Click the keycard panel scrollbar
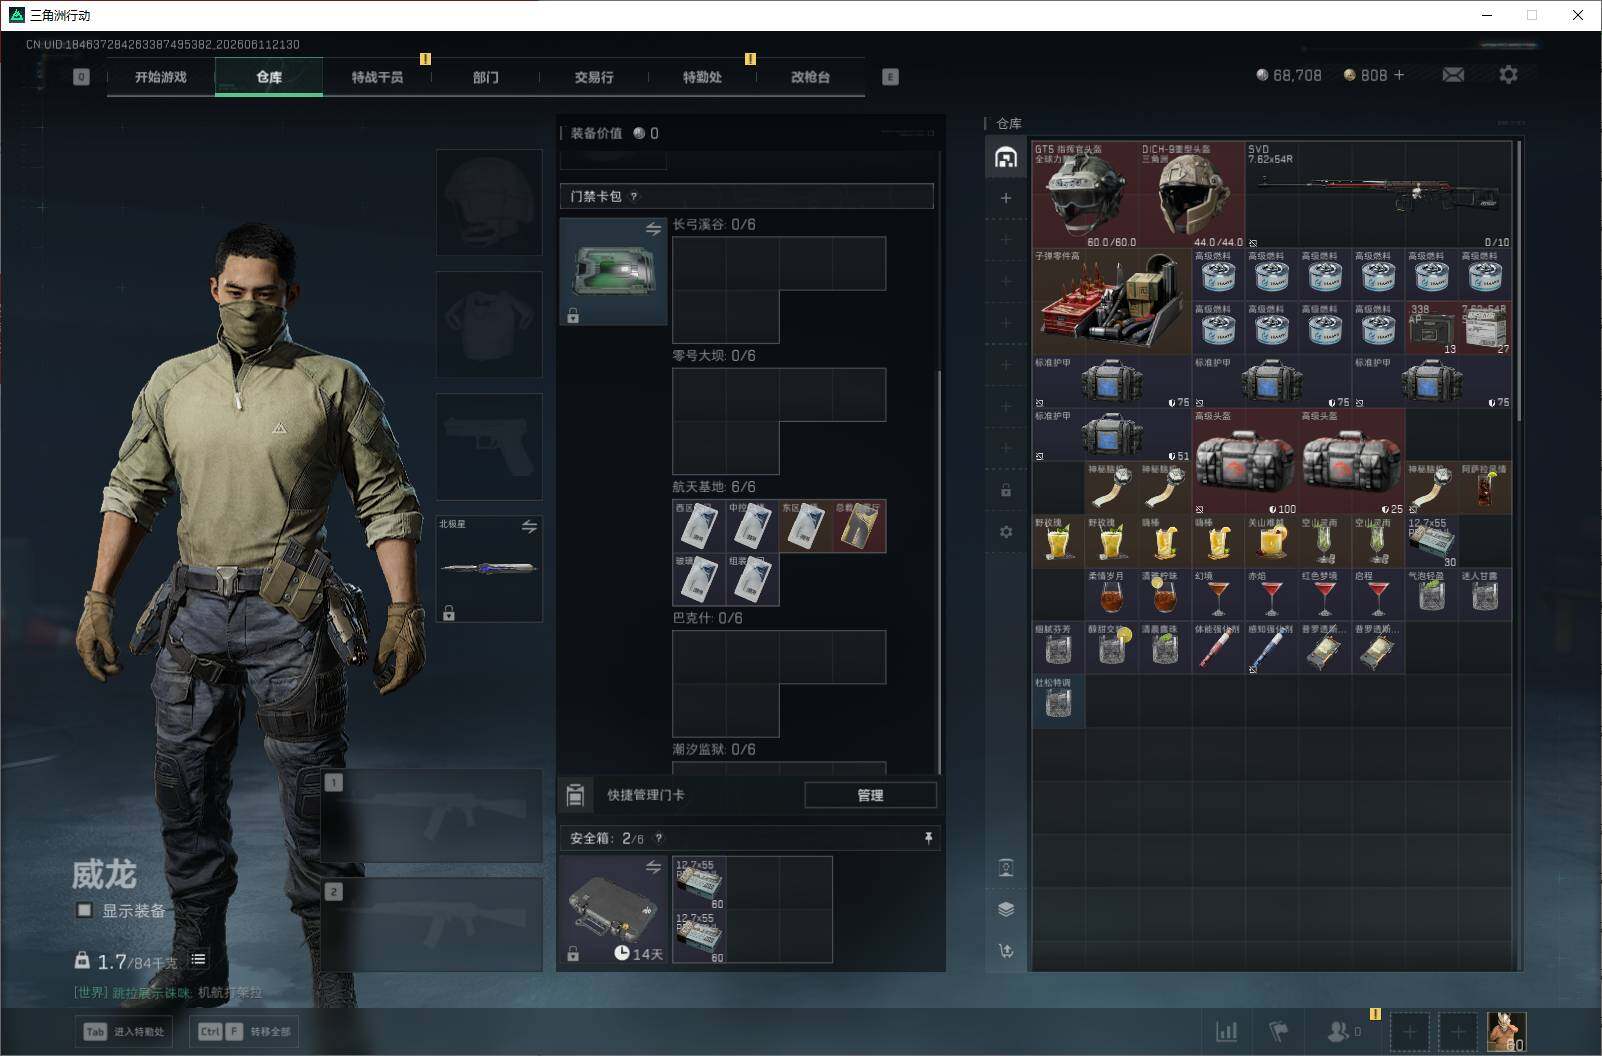This screenshot has width=1602, height=1056. tap(939, 570)
